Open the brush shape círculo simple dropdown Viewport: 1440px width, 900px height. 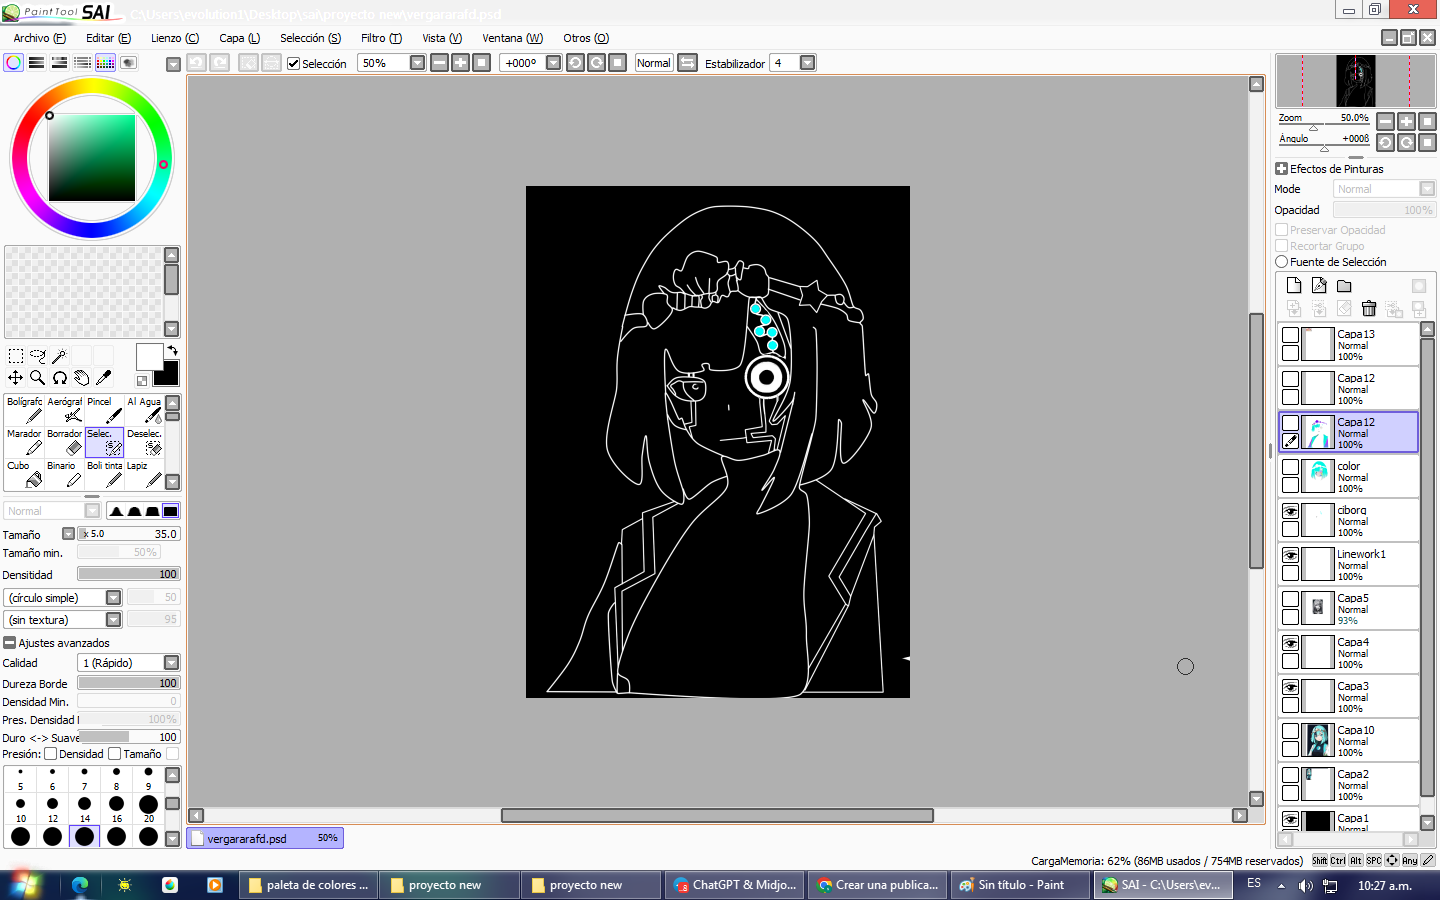pos(113,598)
